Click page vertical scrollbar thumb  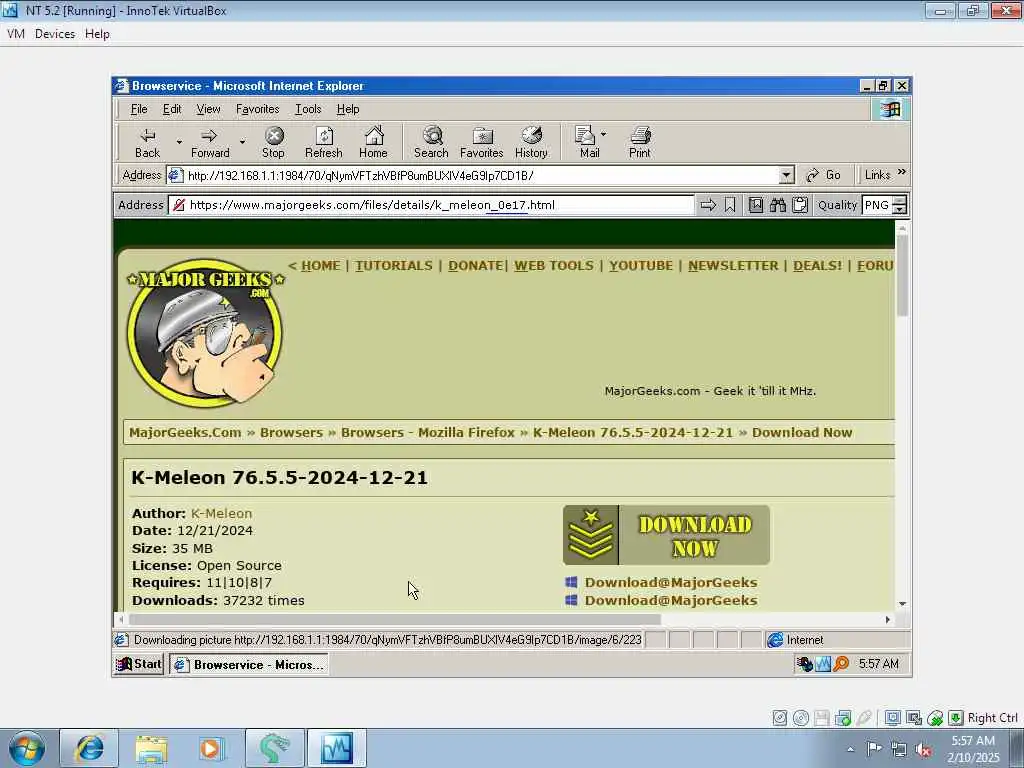903,276
